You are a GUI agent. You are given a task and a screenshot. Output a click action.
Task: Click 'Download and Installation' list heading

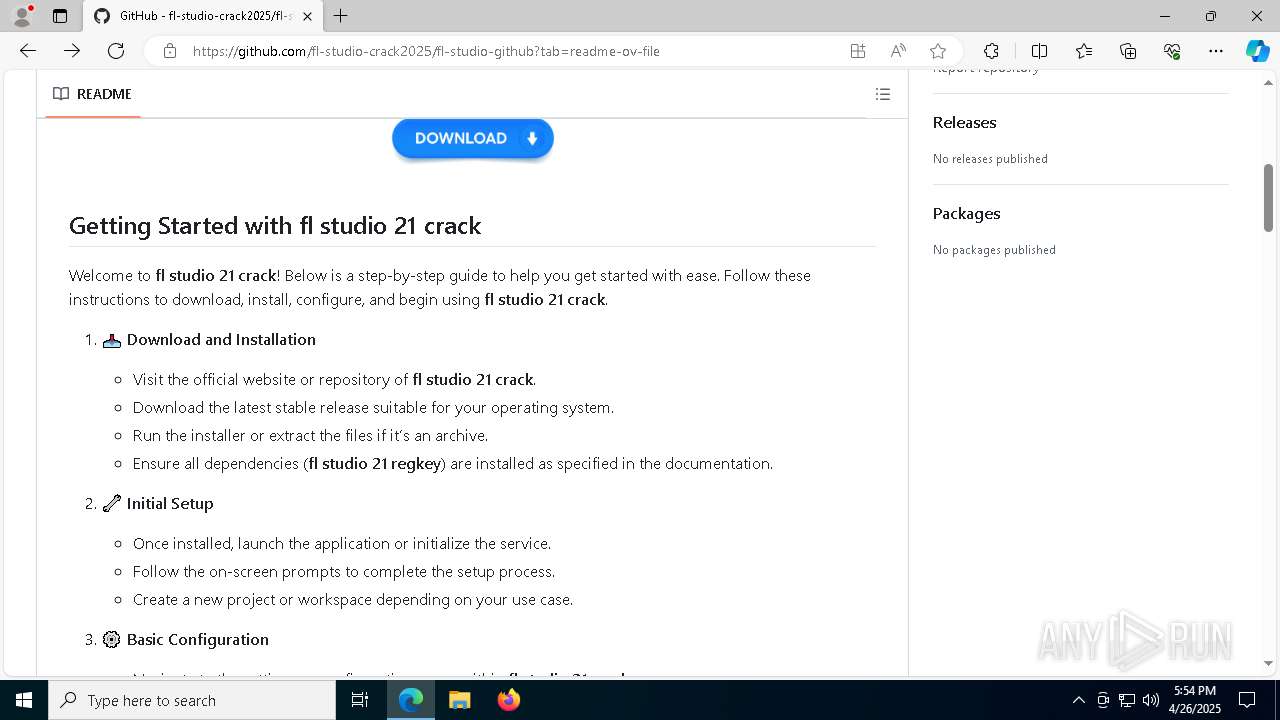coord(221,339)
